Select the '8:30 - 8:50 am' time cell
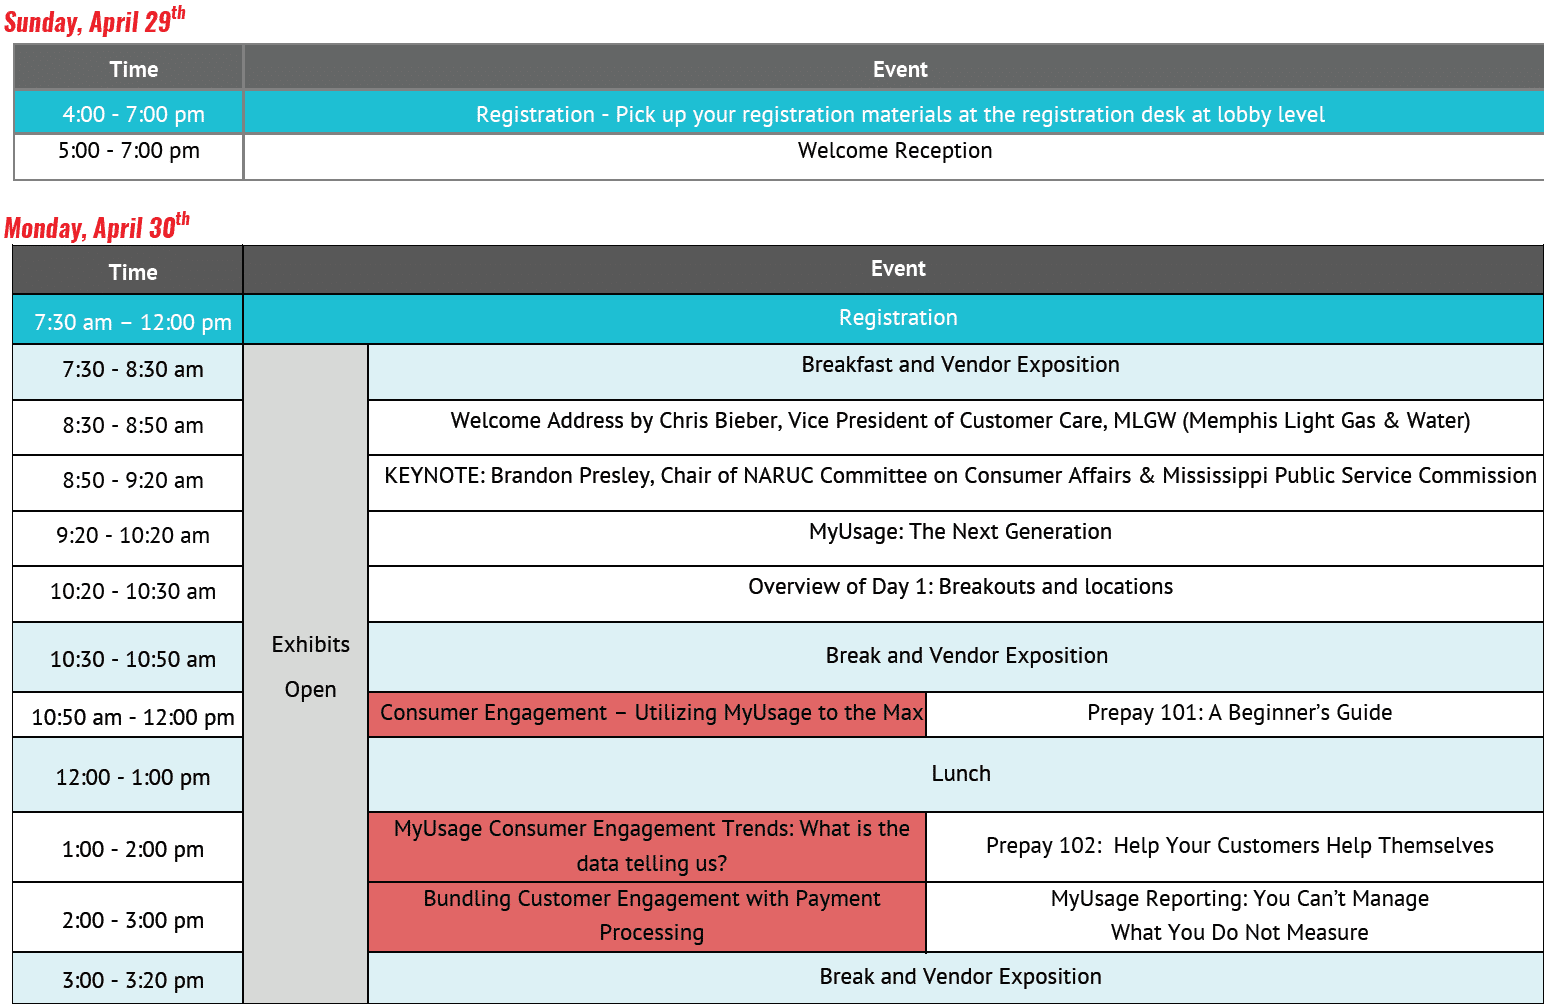Viewport: 1544px width, 1008px height. coord(128,428)
